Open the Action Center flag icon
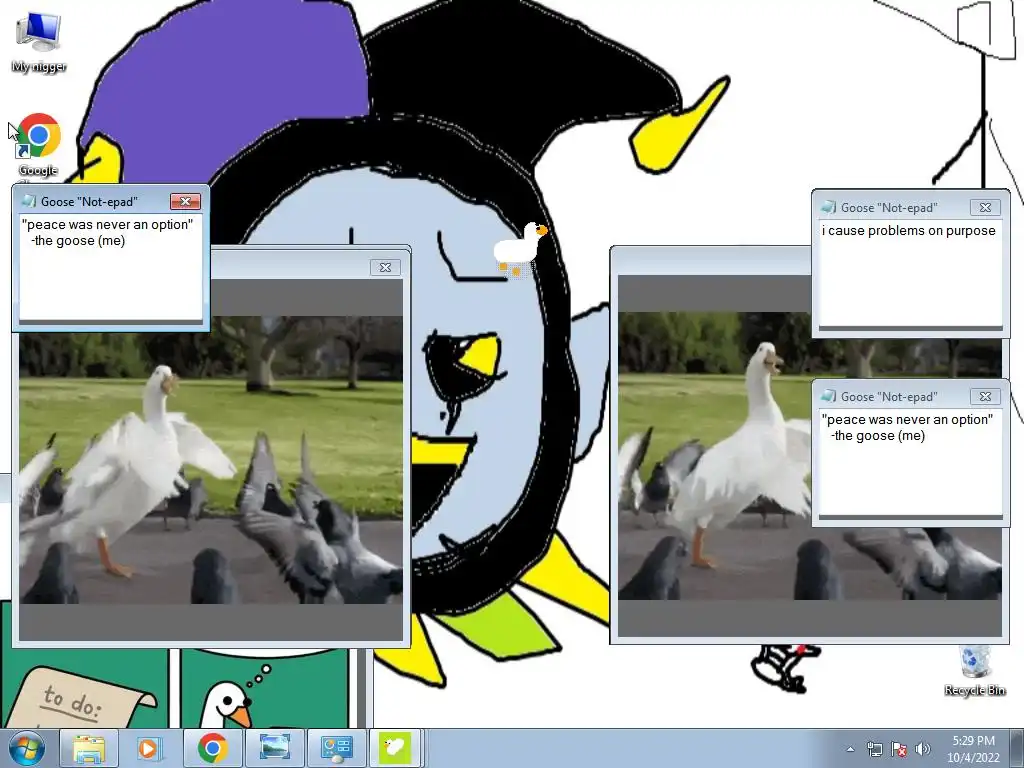Viewport: 1024px width, 768px height. (899, 749)
